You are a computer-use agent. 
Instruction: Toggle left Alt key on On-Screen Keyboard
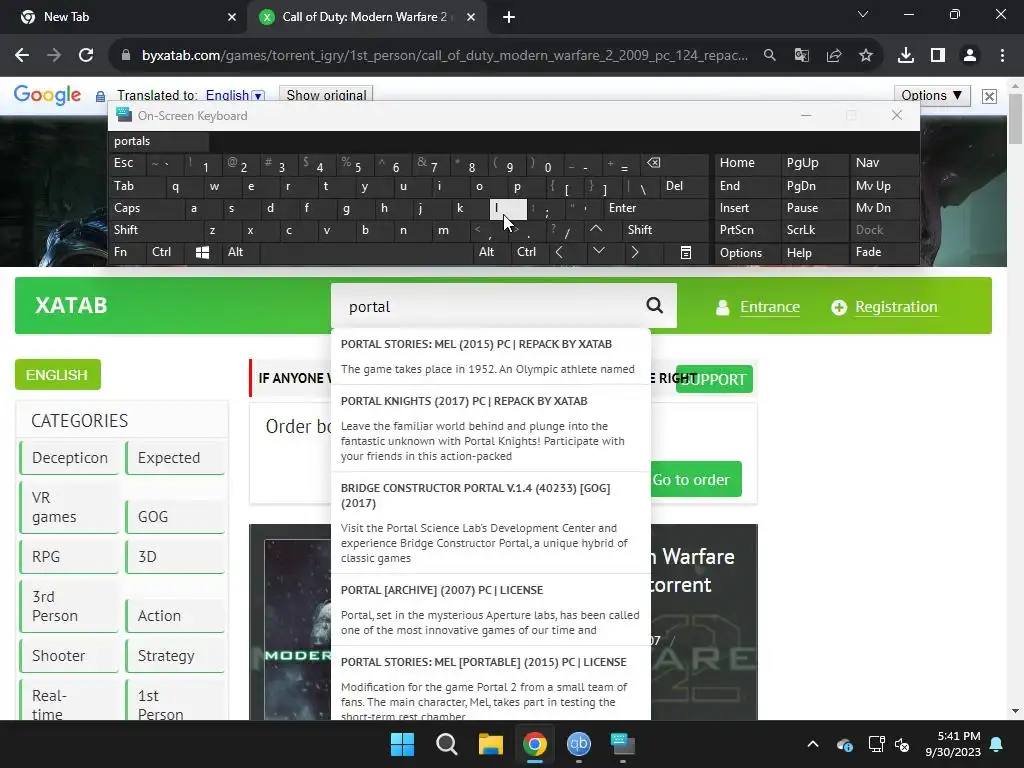coord(239,252)
